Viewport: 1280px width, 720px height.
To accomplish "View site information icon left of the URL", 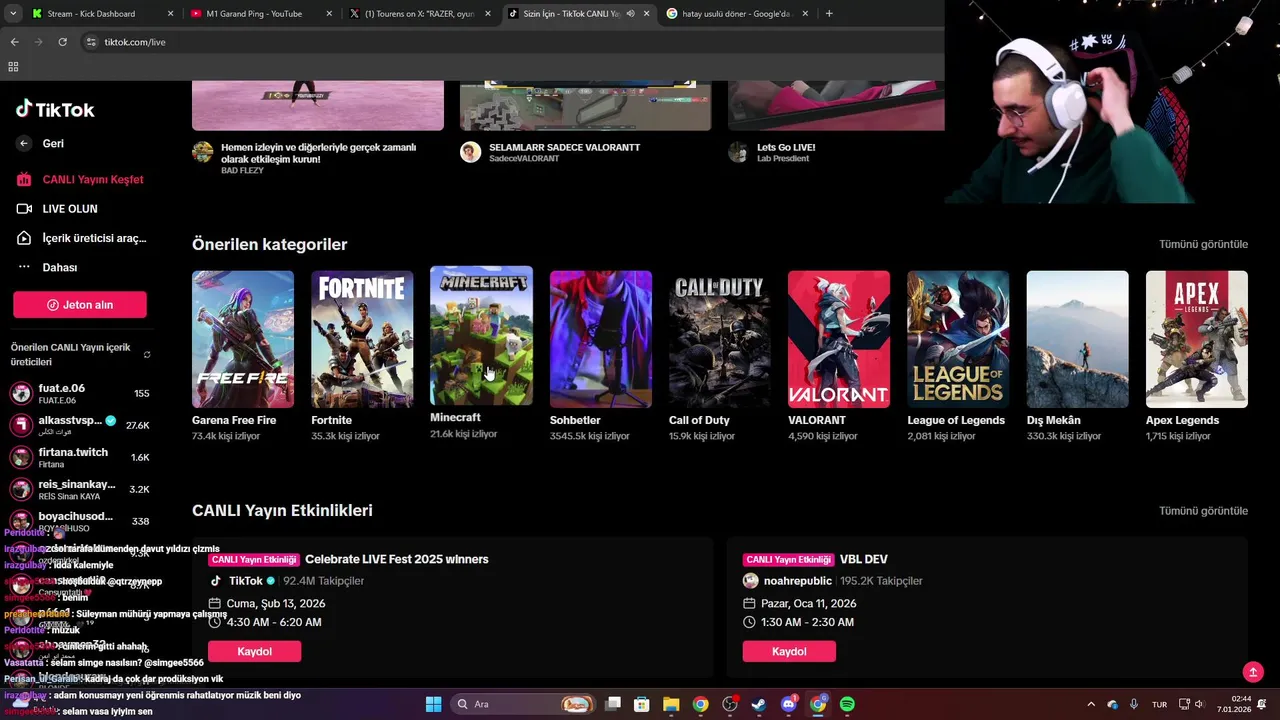I will click(91, 42).
